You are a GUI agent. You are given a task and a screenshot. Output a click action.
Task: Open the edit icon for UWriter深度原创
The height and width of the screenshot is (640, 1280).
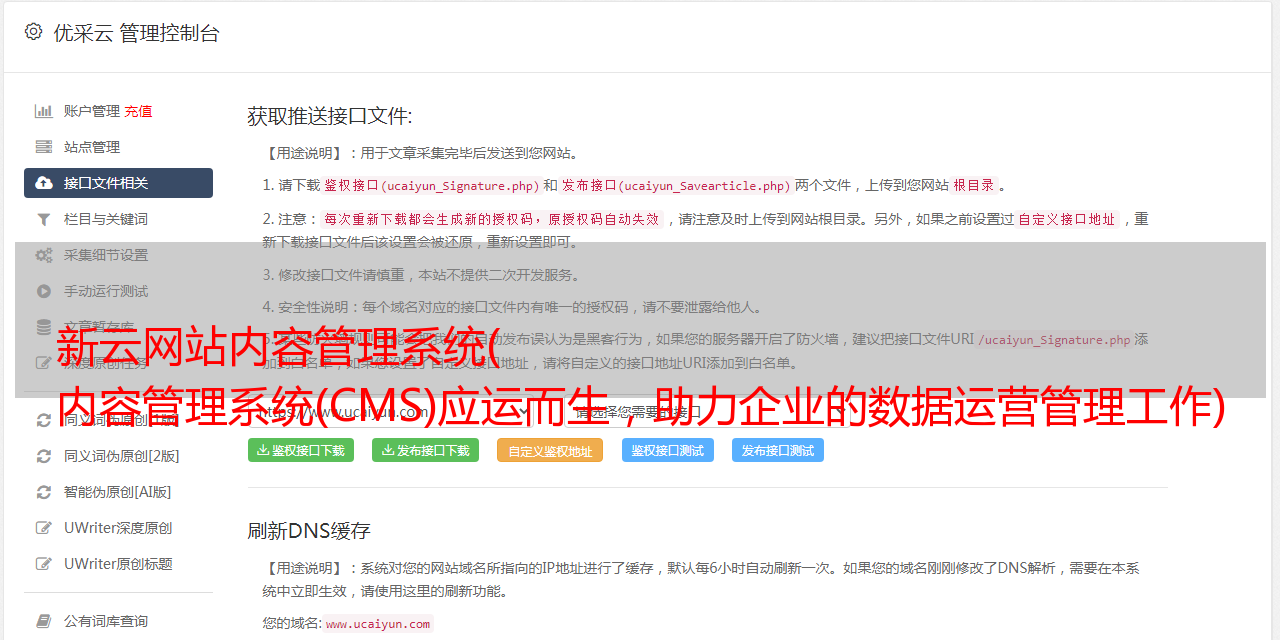[x=44, y=528]
